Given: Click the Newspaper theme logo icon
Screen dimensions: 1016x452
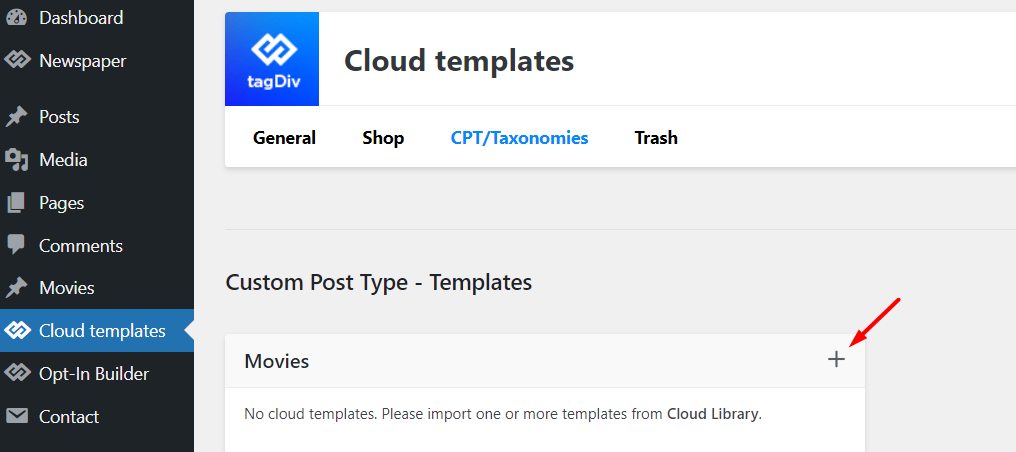Looking at the screenshot, I should (17, 61).
